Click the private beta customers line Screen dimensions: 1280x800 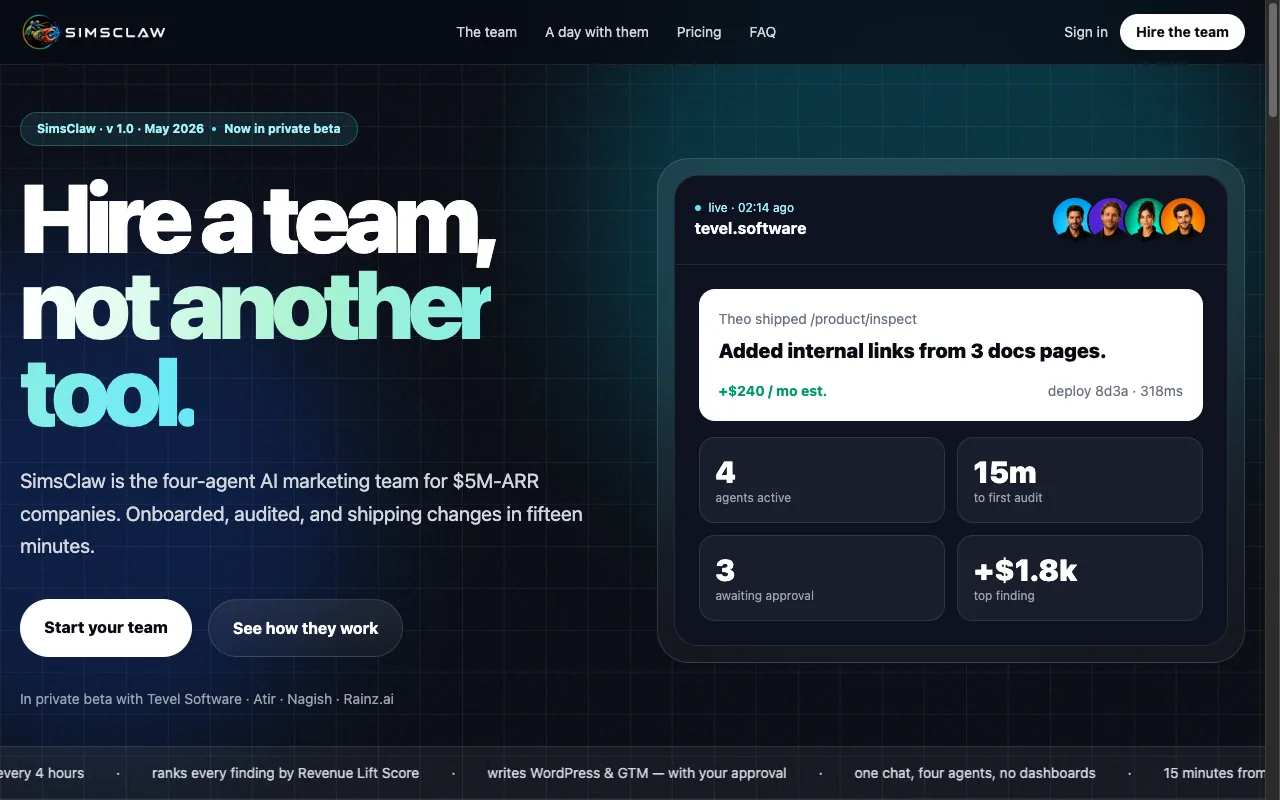click(x=207, y=699)
